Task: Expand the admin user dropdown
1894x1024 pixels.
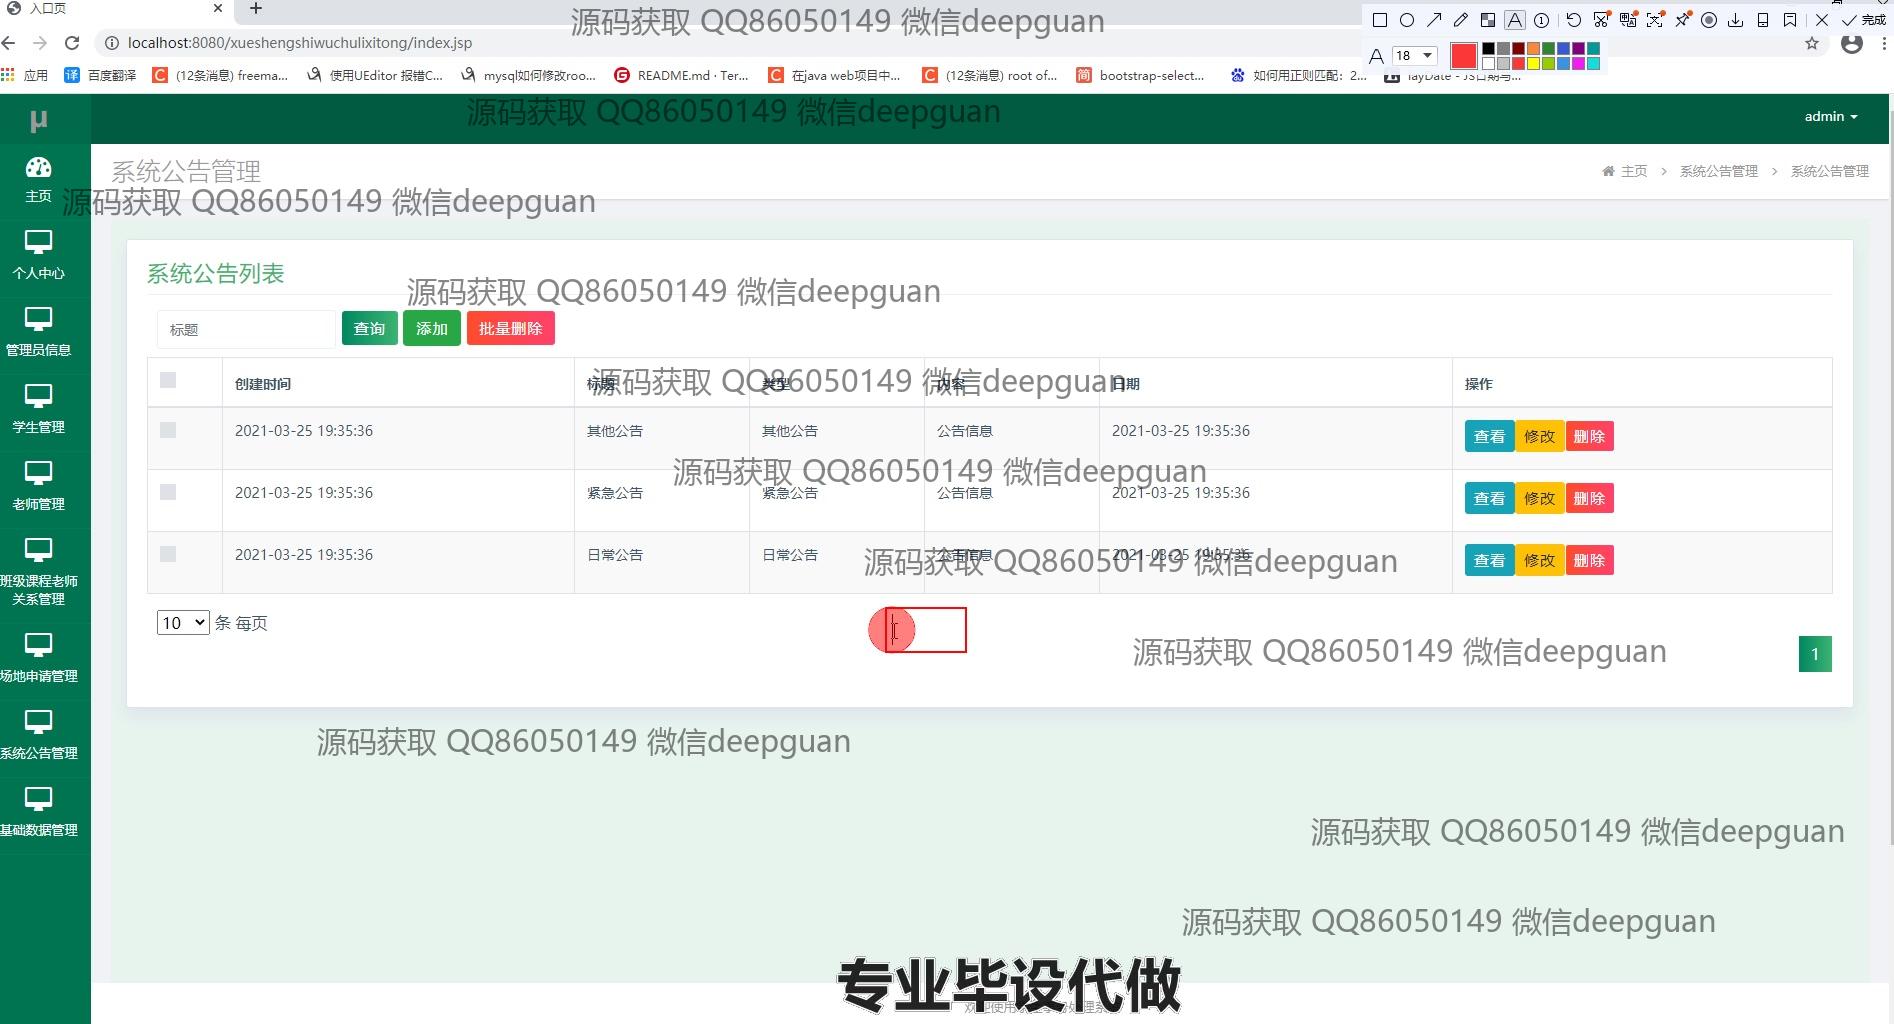Action: coord(1830,117)
